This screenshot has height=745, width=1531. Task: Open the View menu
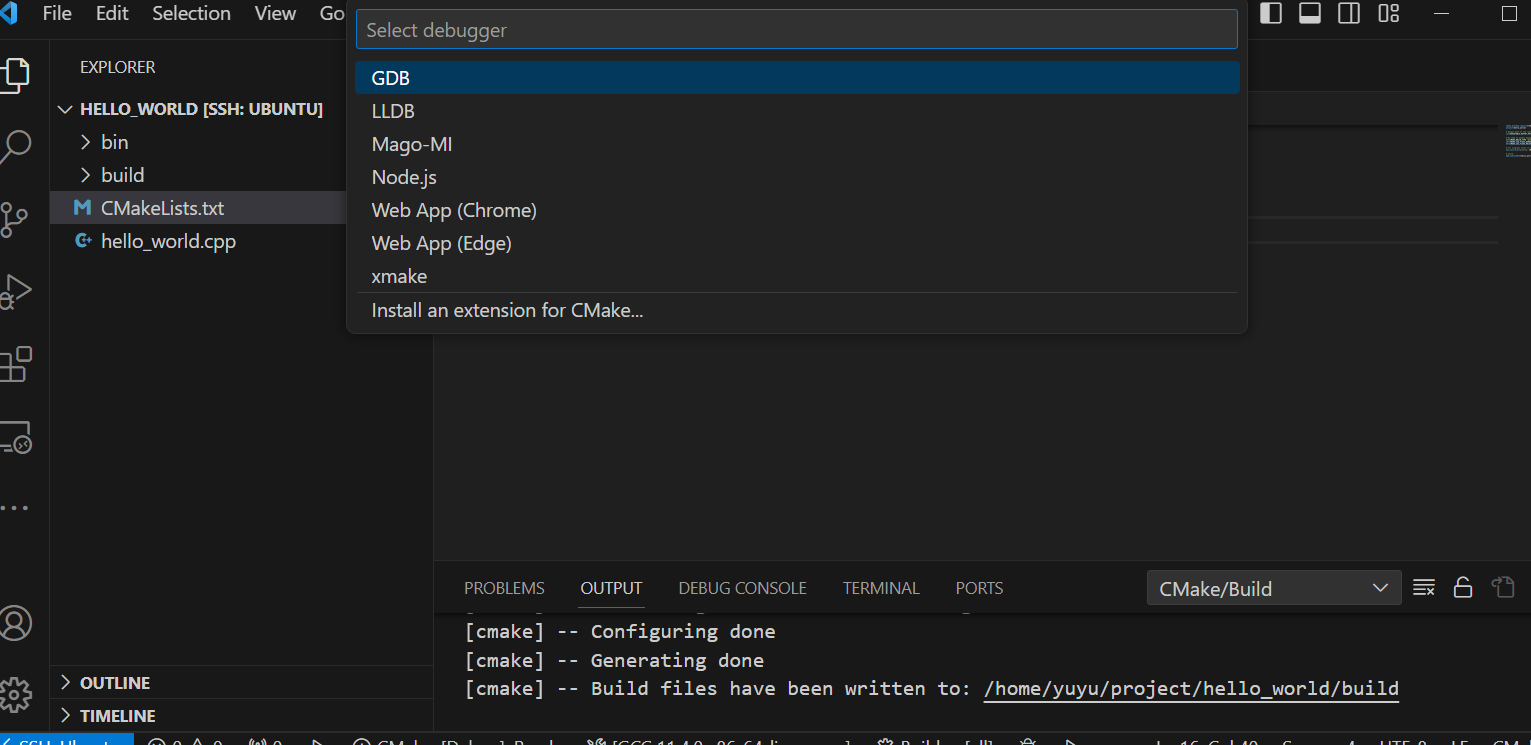(x=275, y=13)
